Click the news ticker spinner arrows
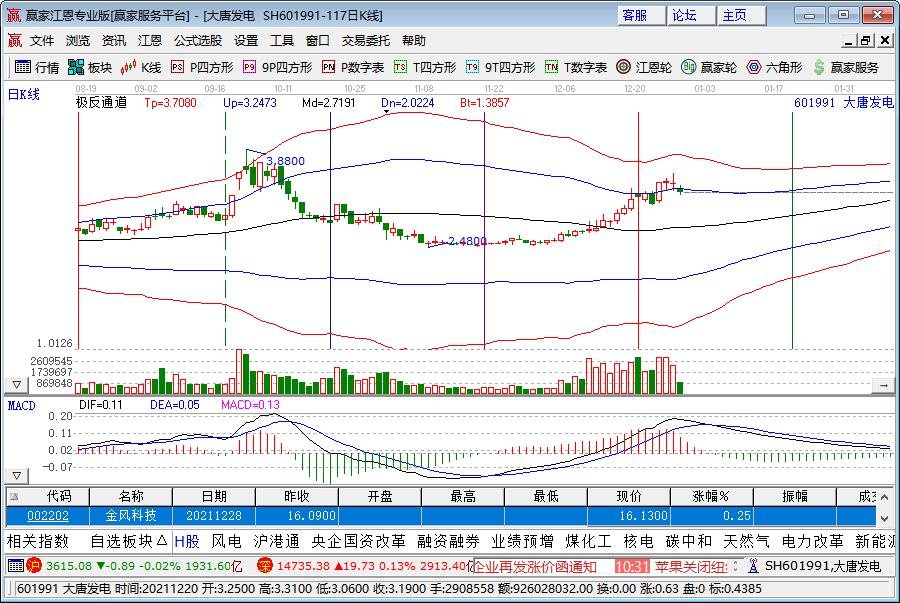Screen dimensions: 900x603 [x=735, y=566]
